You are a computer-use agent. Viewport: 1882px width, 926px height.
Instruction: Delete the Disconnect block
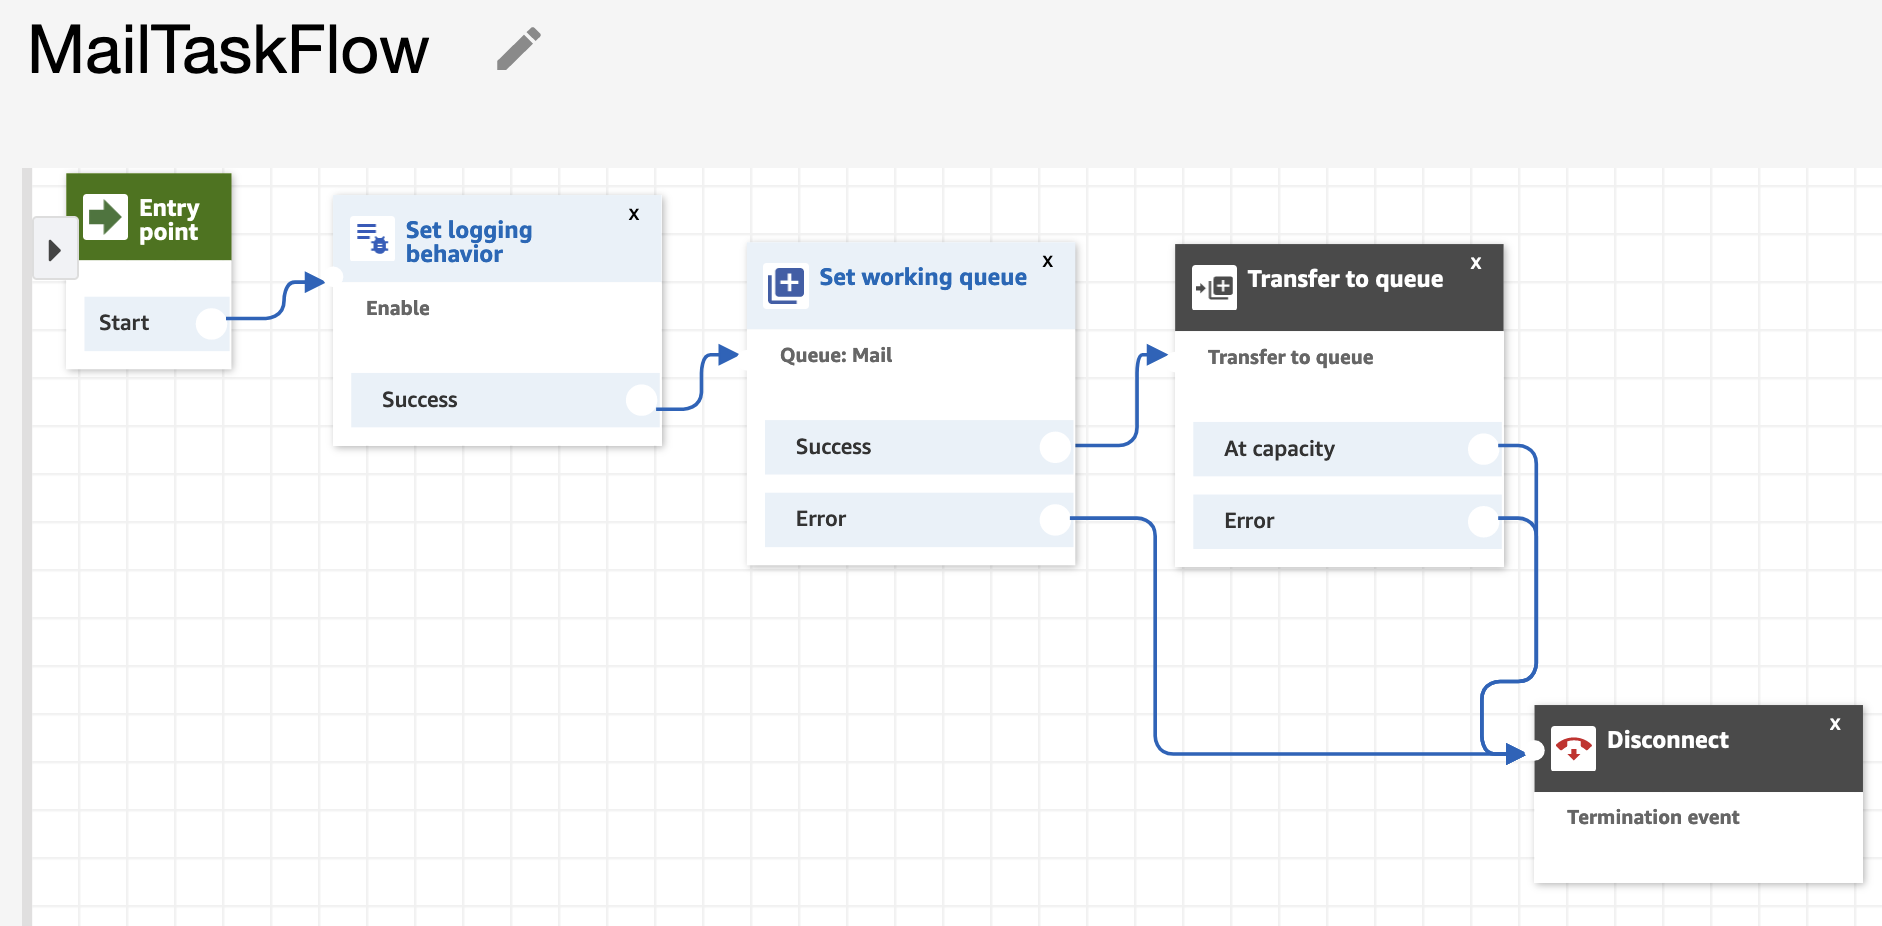(x=1835, y=724)
